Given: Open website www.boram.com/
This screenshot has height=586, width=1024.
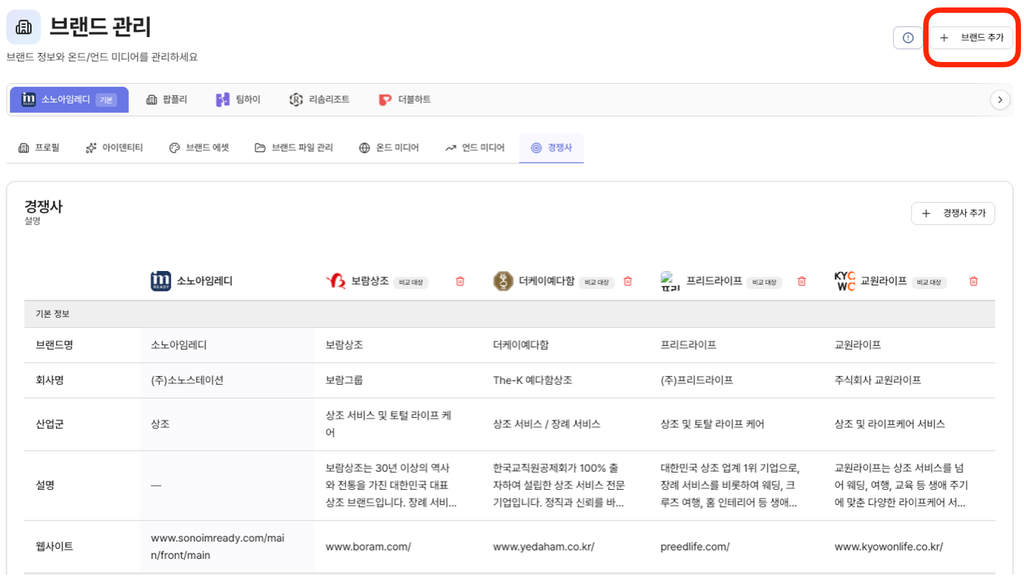Looking at the screenshot, I should click(368, 547).
